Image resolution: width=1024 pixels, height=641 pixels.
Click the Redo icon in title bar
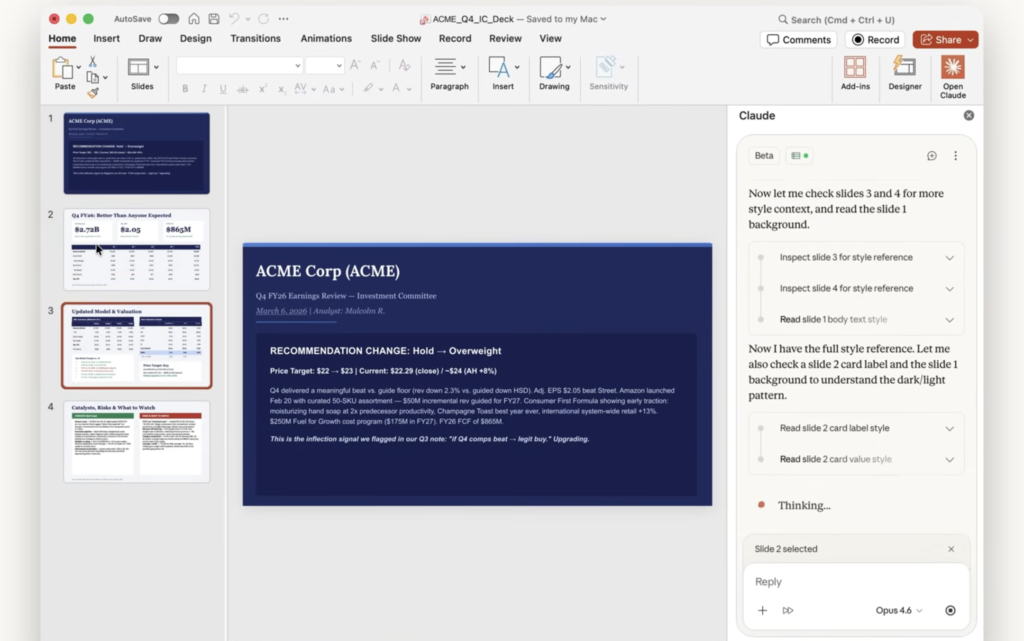263,19
